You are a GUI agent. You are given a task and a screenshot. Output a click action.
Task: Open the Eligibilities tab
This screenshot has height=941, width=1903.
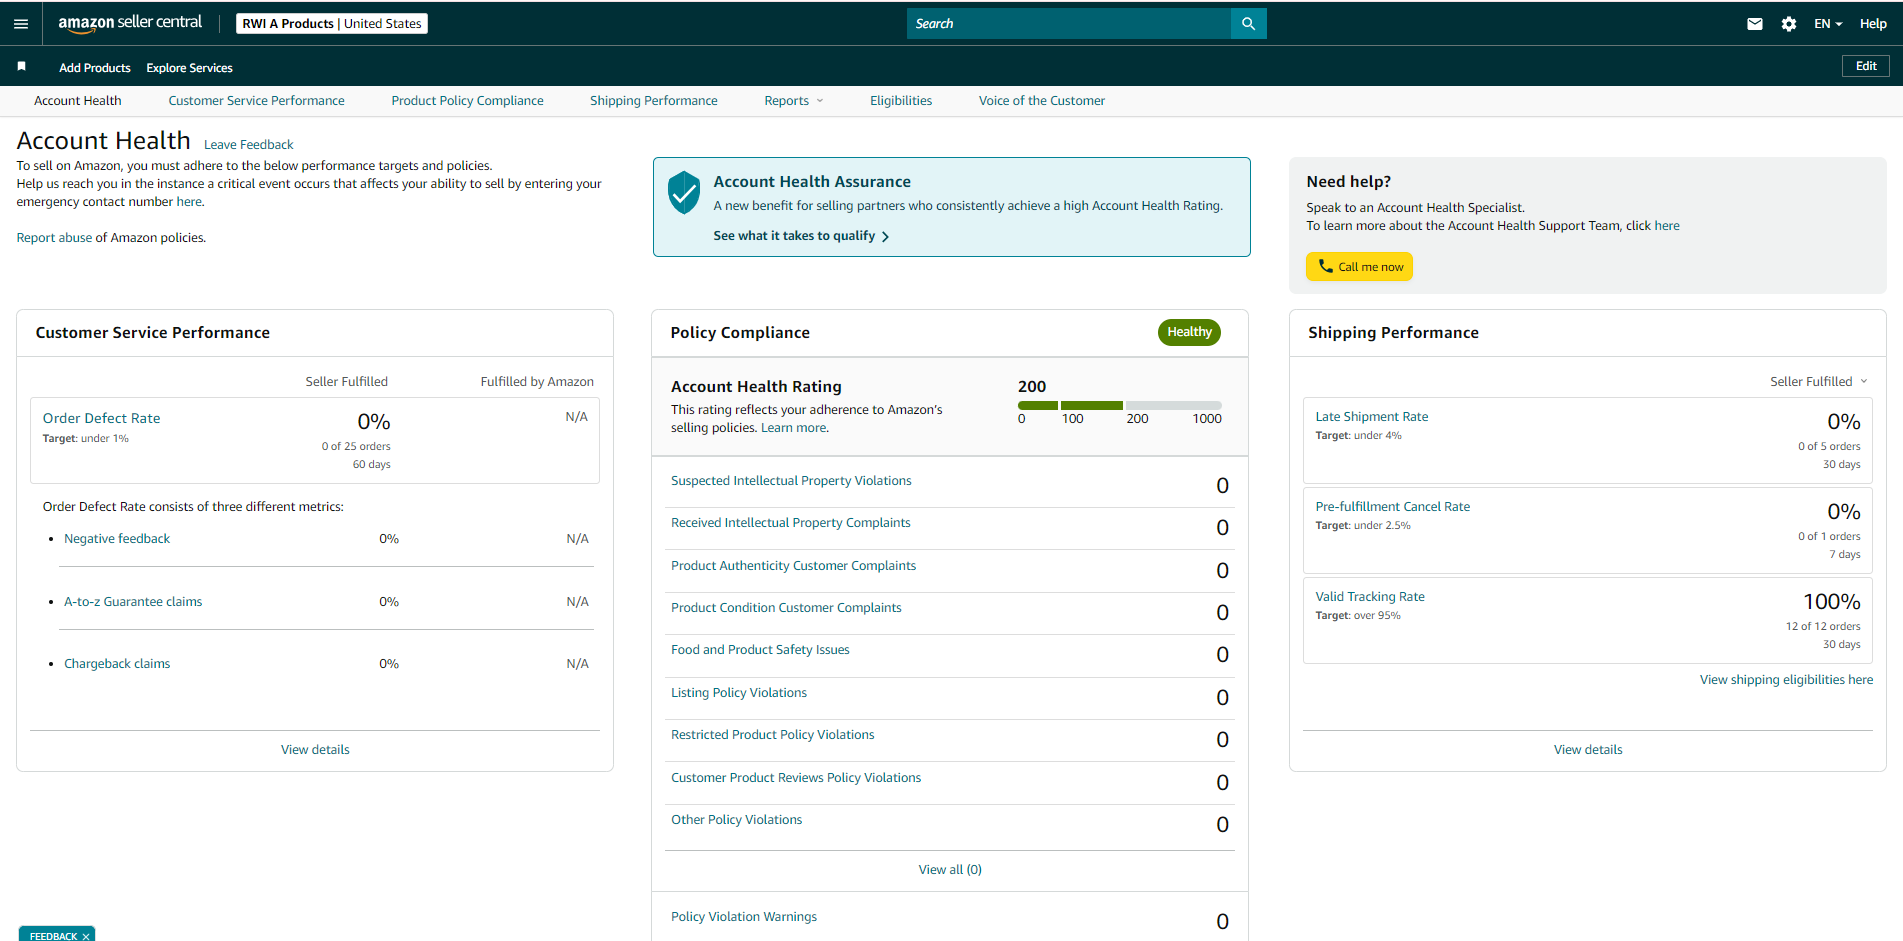click(901, 101)
